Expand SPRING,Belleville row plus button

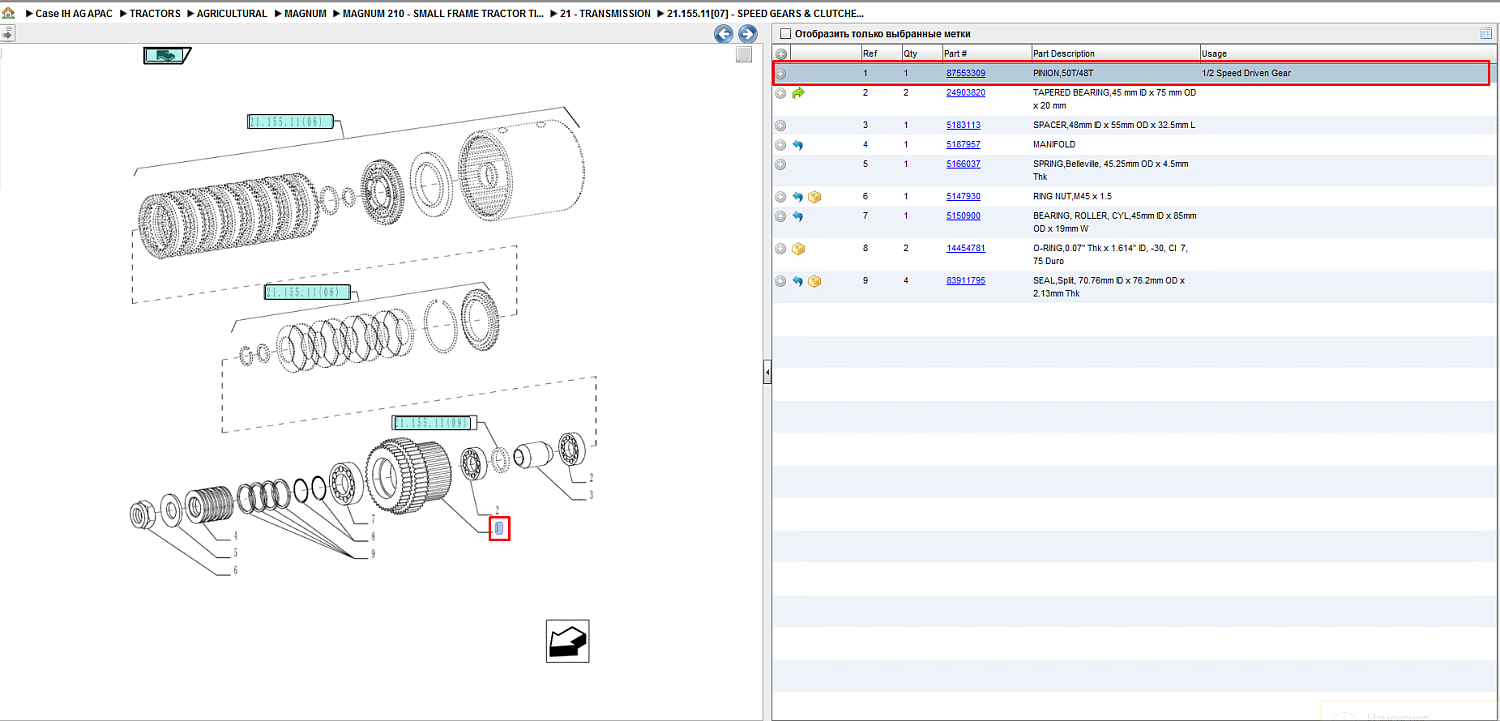(781, 164)
